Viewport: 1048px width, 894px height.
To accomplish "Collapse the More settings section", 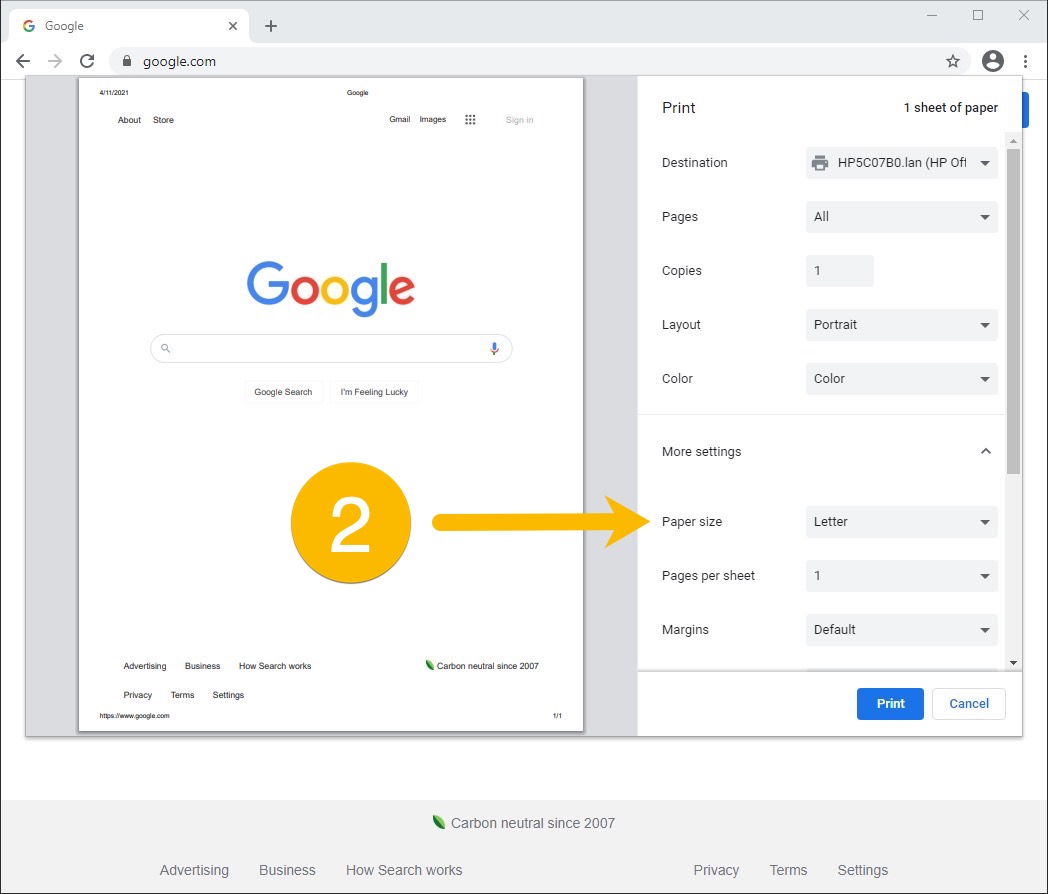I will tap(985, 452).
